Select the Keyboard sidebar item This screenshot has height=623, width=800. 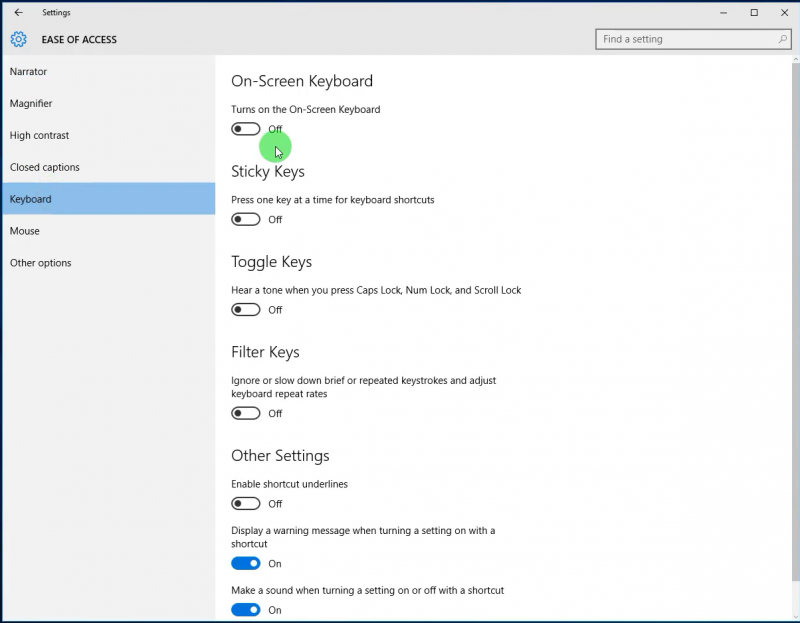(x=31, y=199)
